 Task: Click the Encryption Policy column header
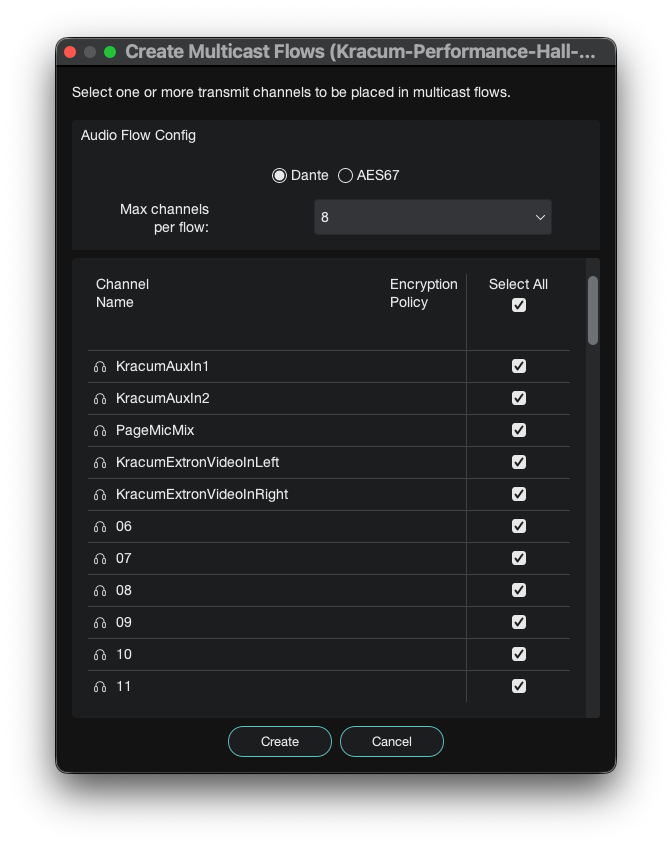pyautogui.click(x=424, y=293)
